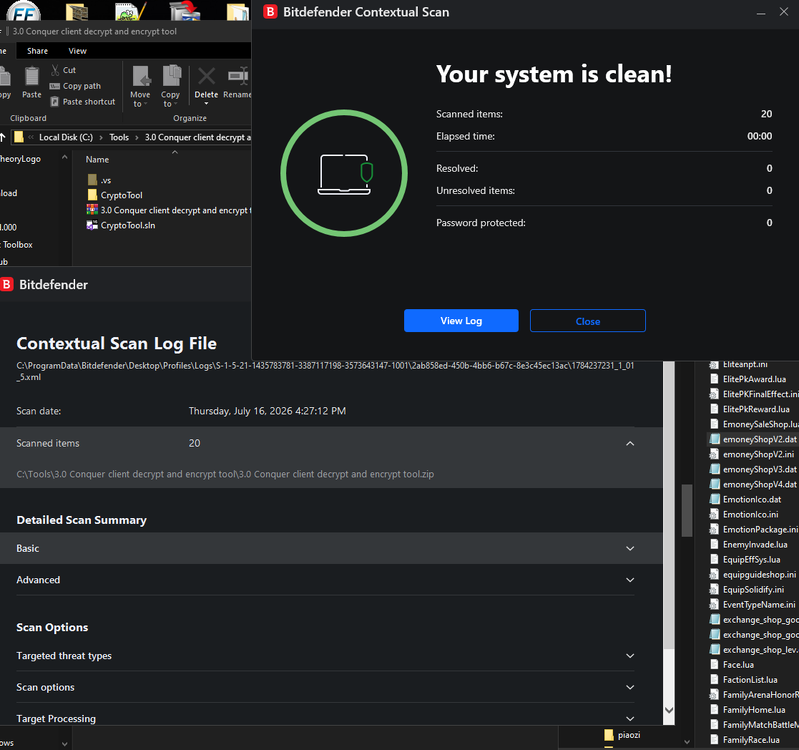The width and height of the screenshot is (799, 750).
Task: Select the Copy path icon
Action: tap(55, 86)
